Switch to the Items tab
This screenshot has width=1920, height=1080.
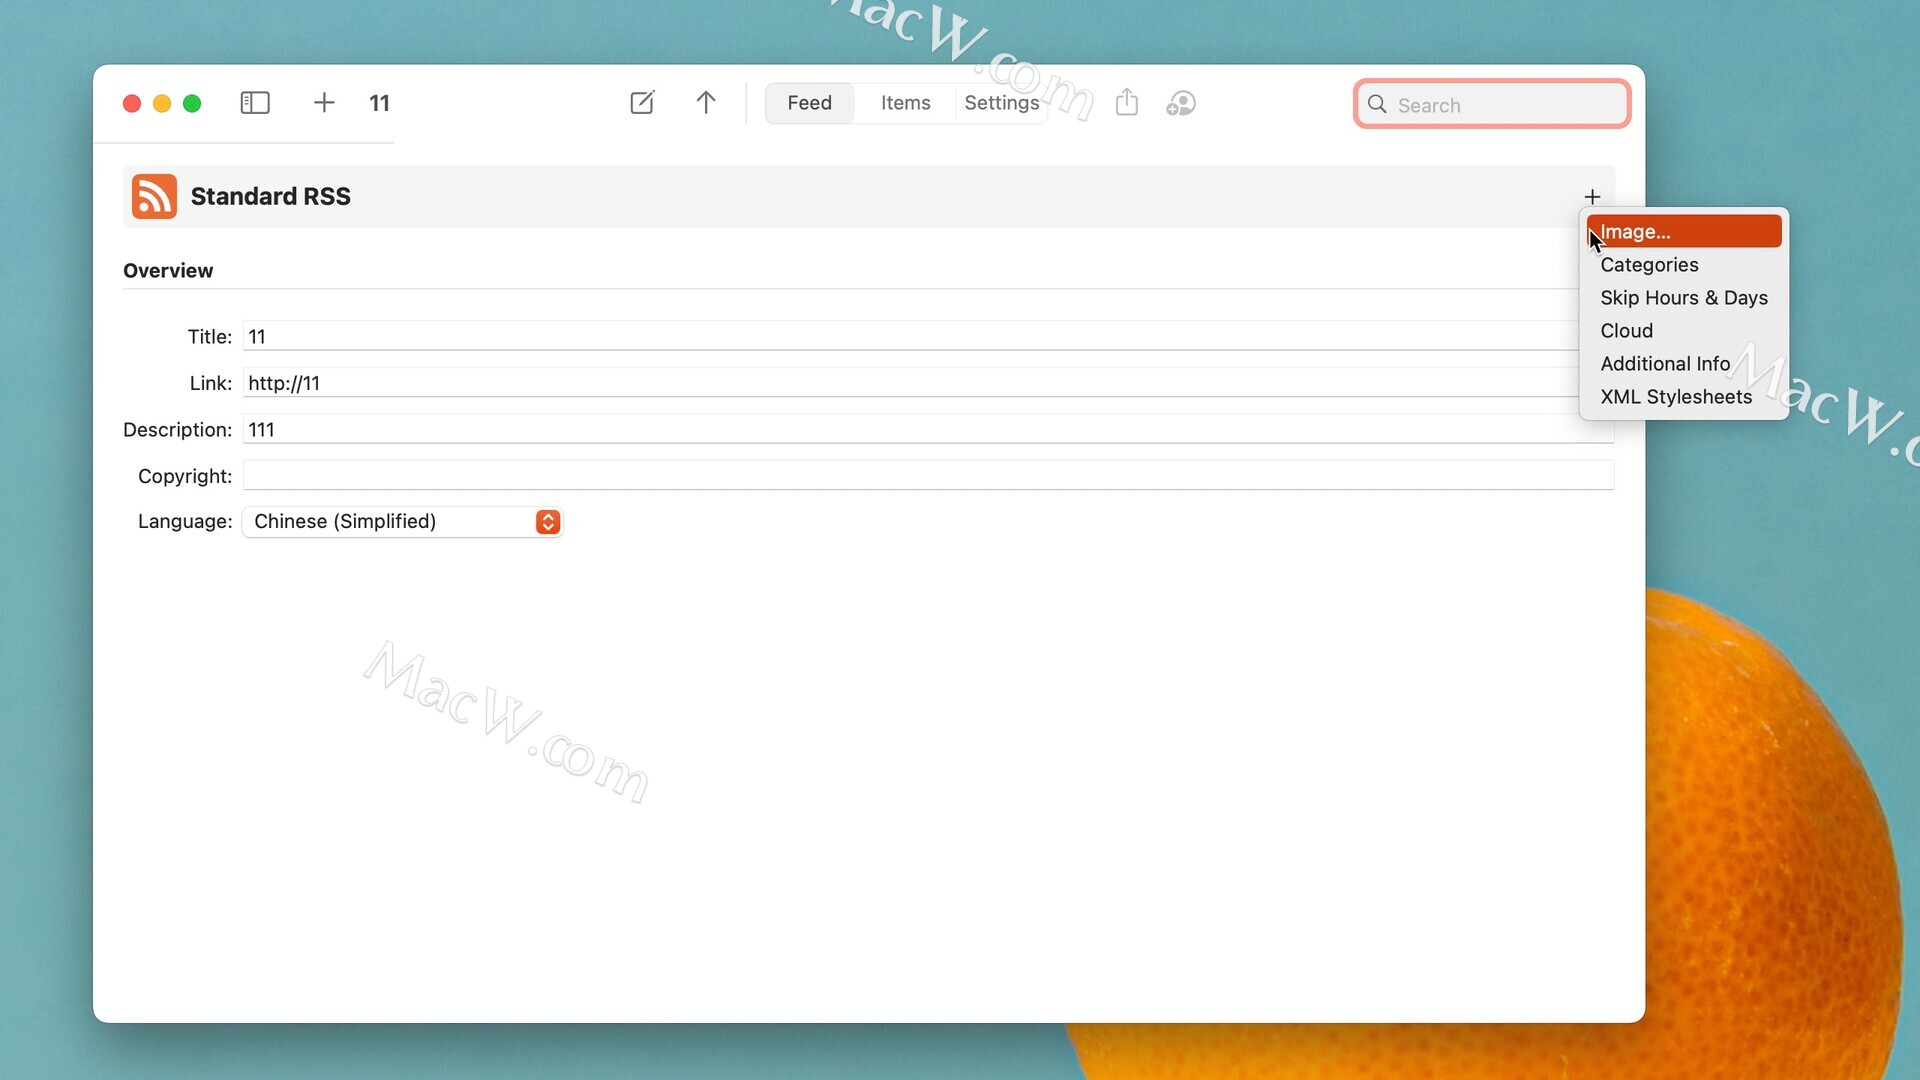point(905,103)
